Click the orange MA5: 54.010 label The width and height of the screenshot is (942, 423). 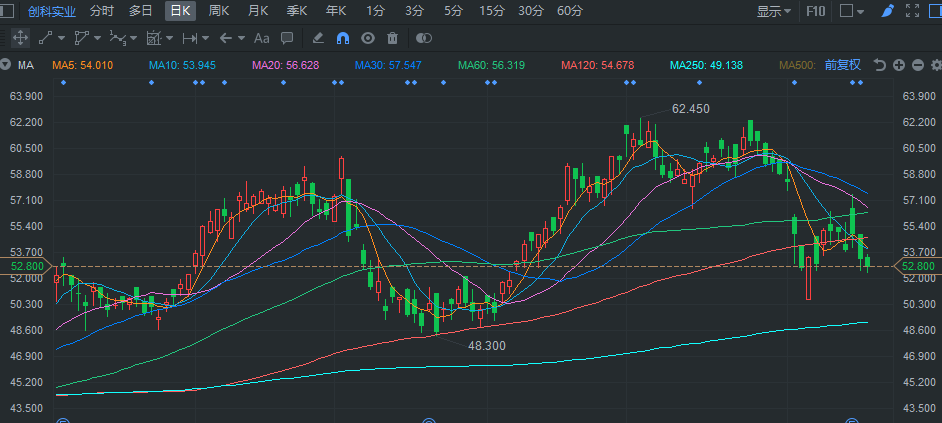[82, 65]
